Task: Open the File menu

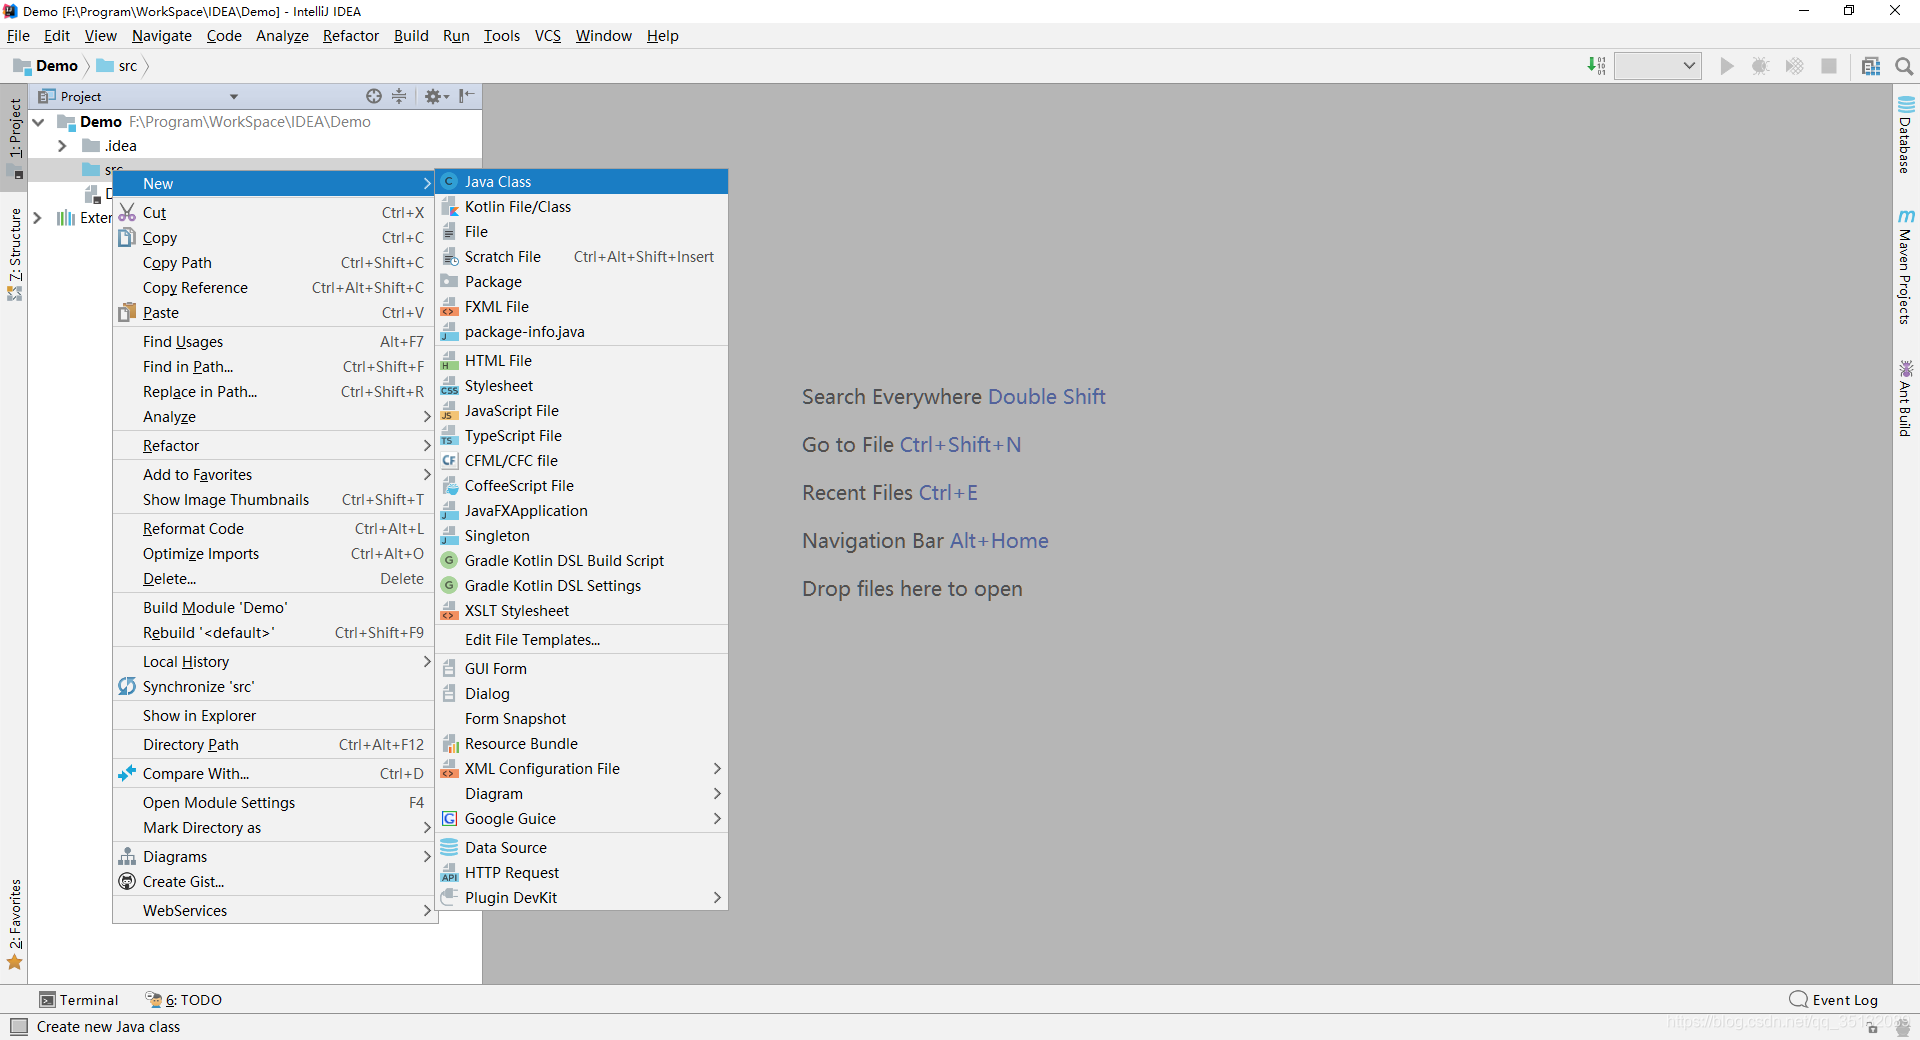Action: 18,36
